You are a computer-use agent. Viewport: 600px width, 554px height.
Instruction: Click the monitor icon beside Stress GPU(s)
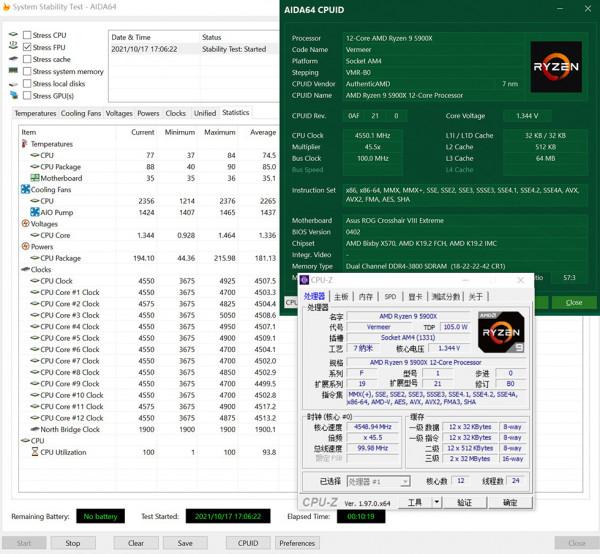(x=14, y=95)
